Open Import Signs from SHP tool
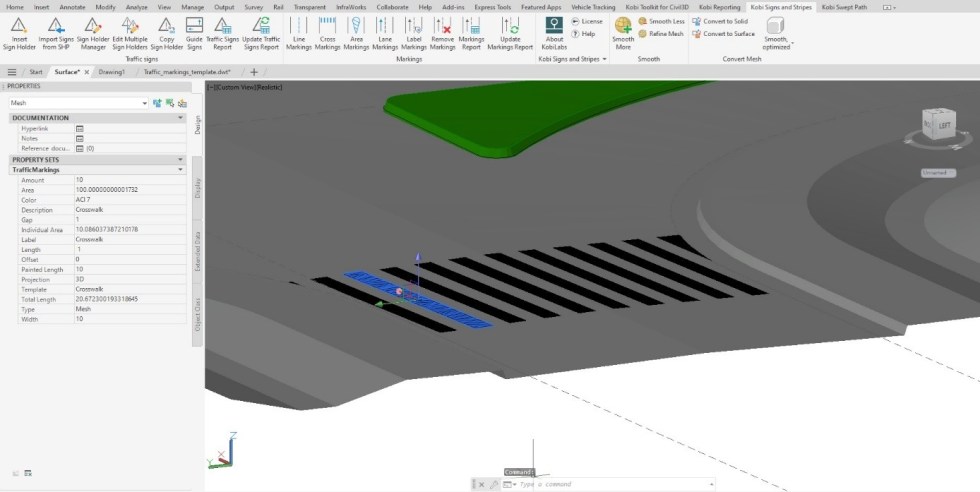980x492 pixels. coord(56,34)
